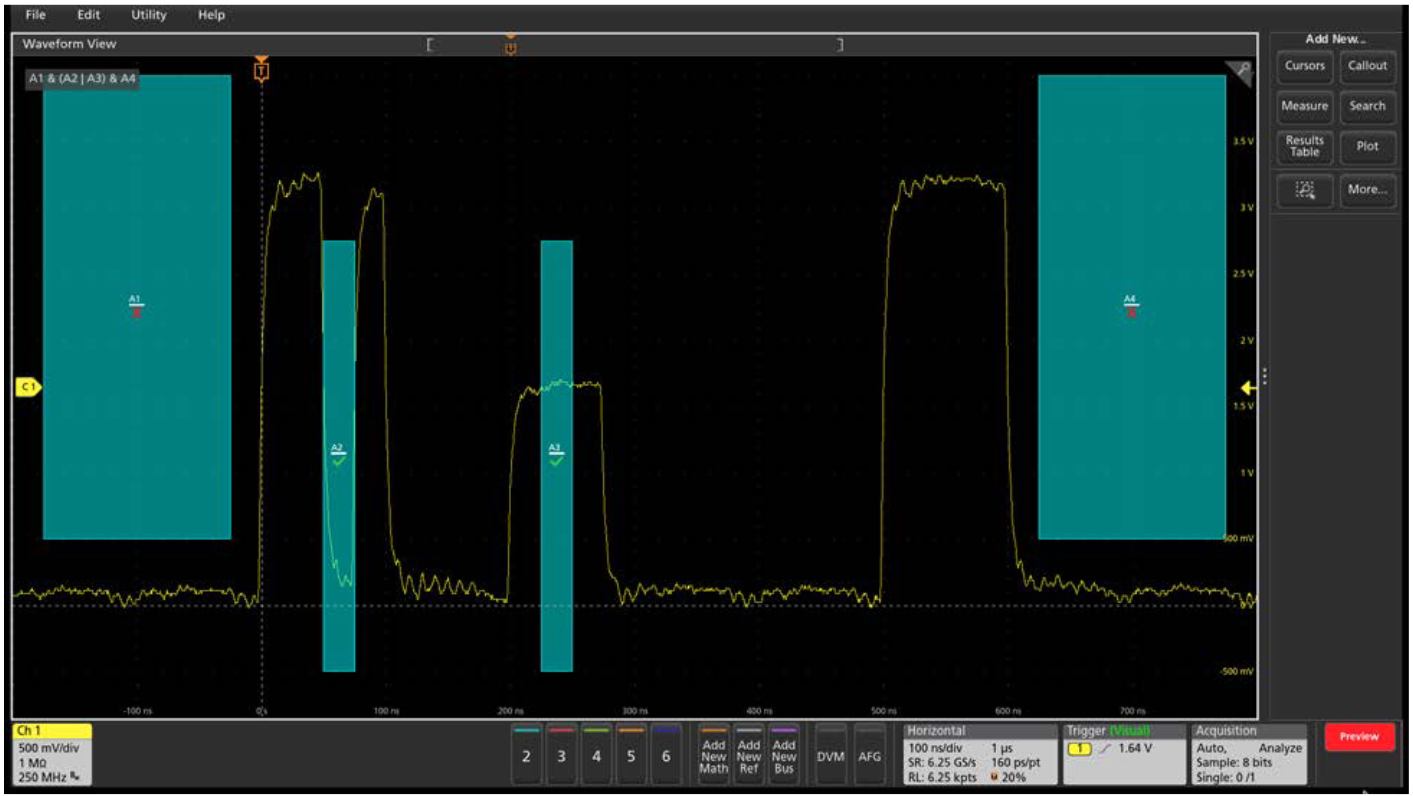Click the yellow trigger level arrow on right edge
Screen dimensions: 1413x796
[x=1247, y=388]
